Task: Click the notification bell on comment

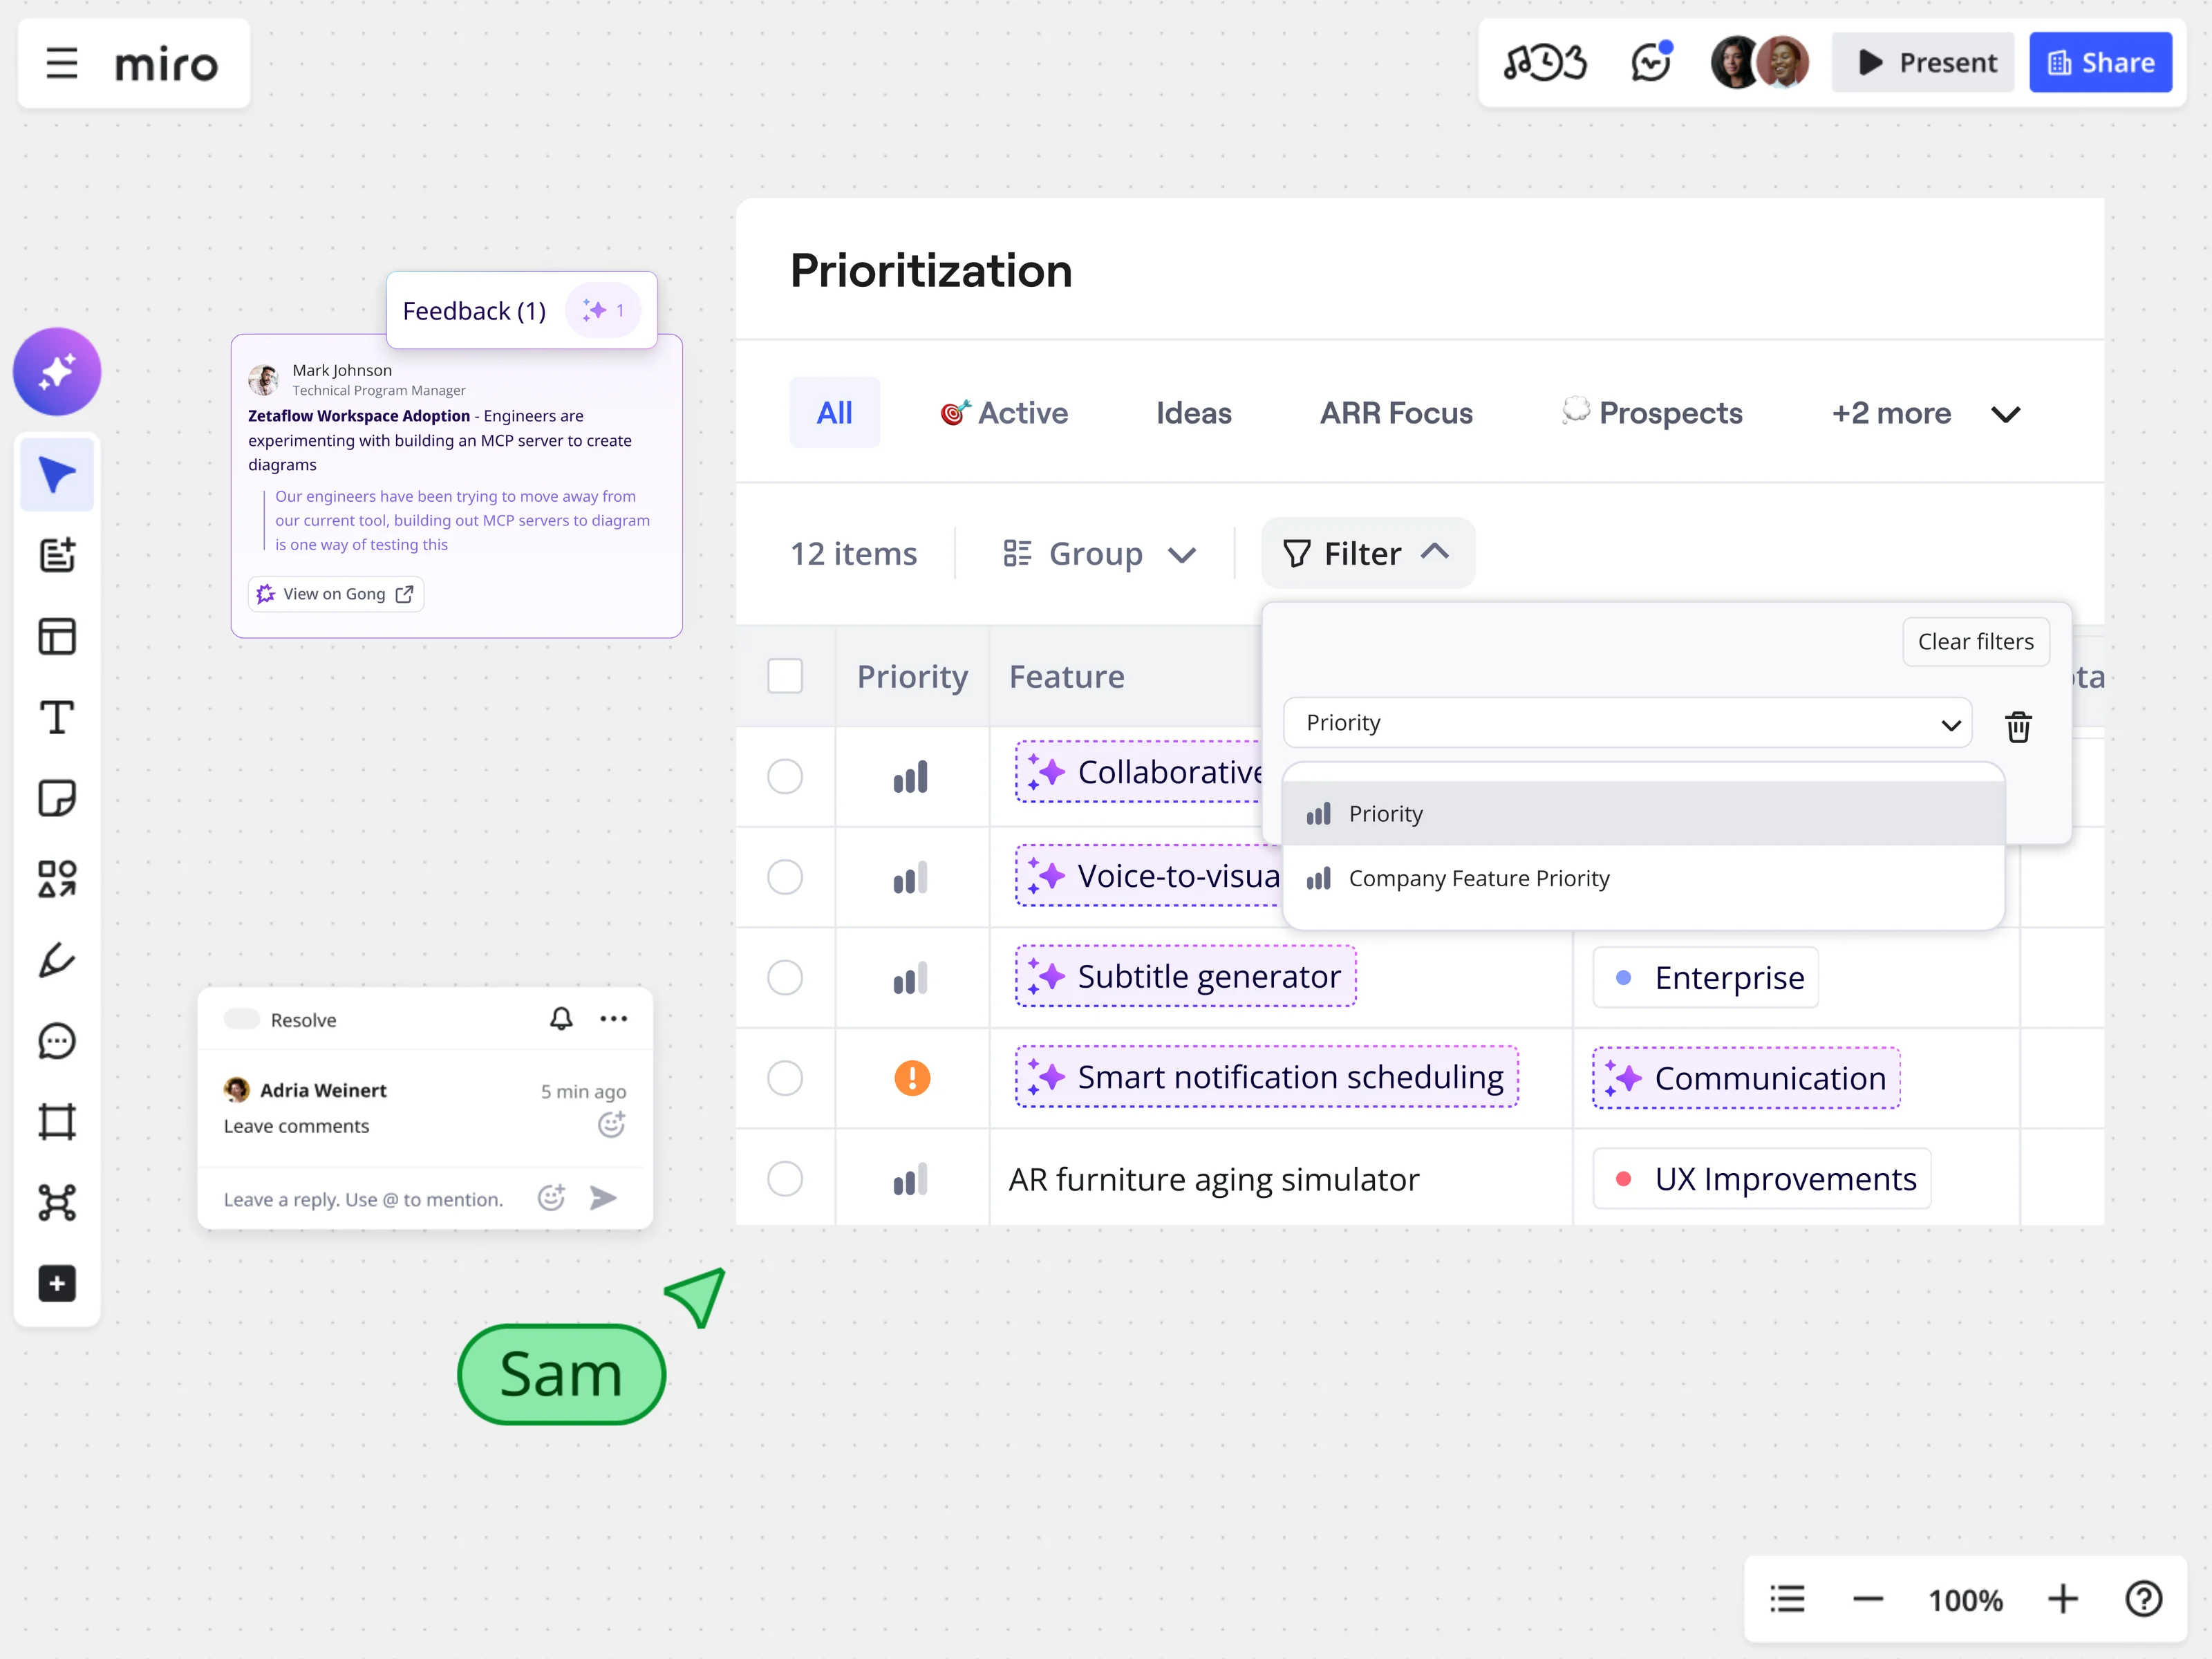Action: tap(561, 1018)
